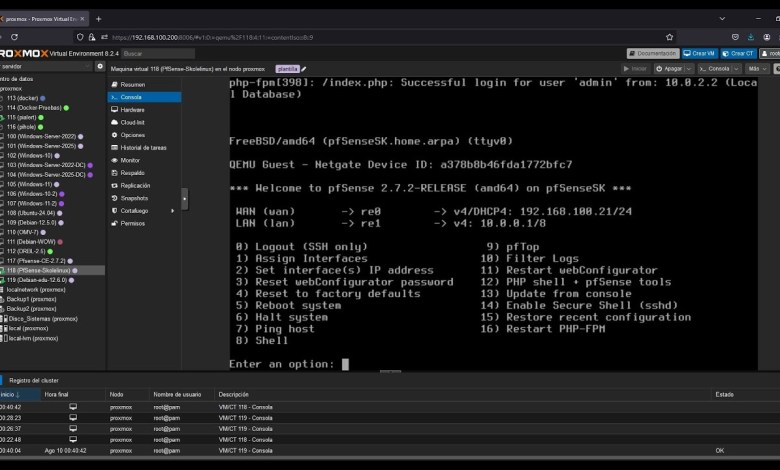The image size is (780, 470).
Task: Click the Iniciar play button
Action: point(635,69)
